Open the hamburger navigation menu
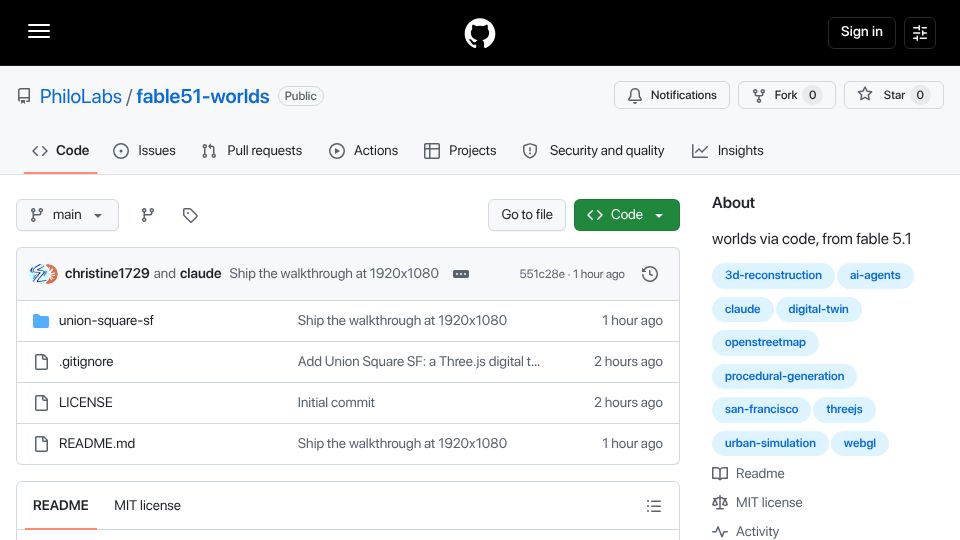The height and width of the screenshot is (540, 960). (39, 31)
